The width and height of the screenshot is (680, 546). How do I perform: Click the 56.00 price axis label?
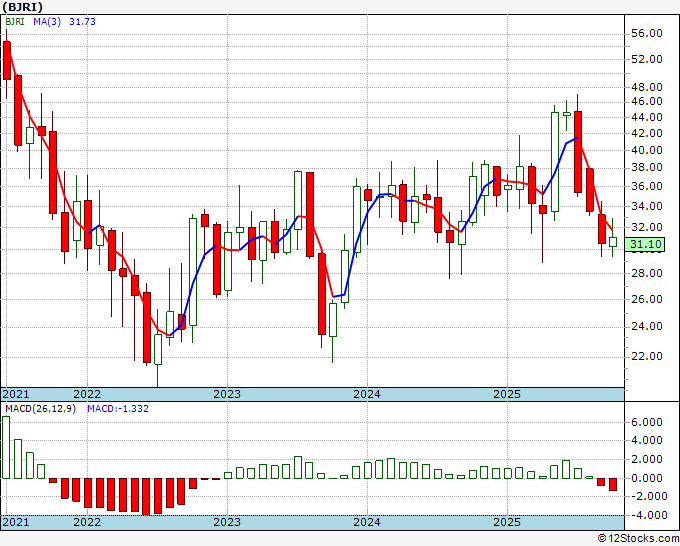[648, 33]
